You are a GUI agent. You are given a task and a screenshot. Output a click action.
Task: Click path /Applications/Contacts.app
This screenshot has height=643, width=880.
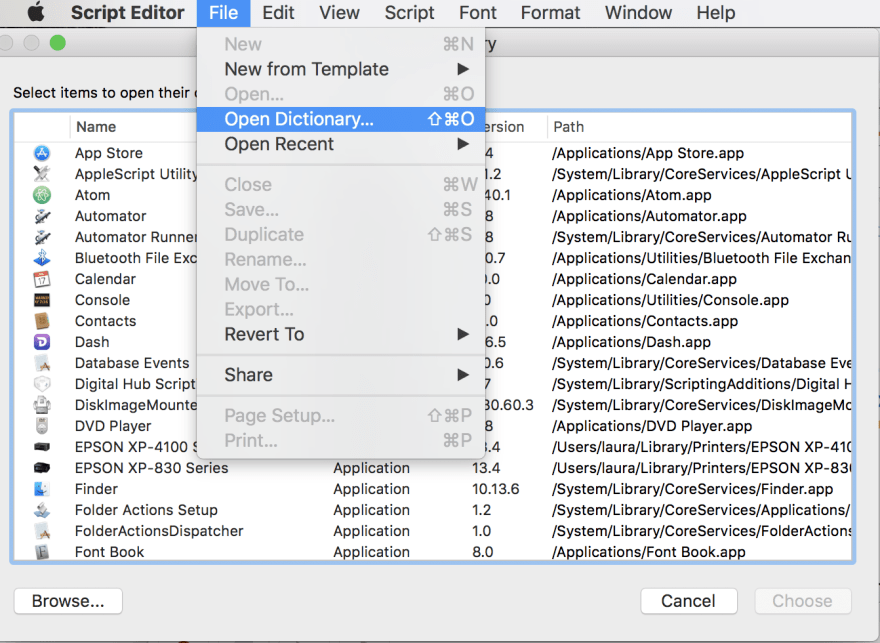point(645,321)
